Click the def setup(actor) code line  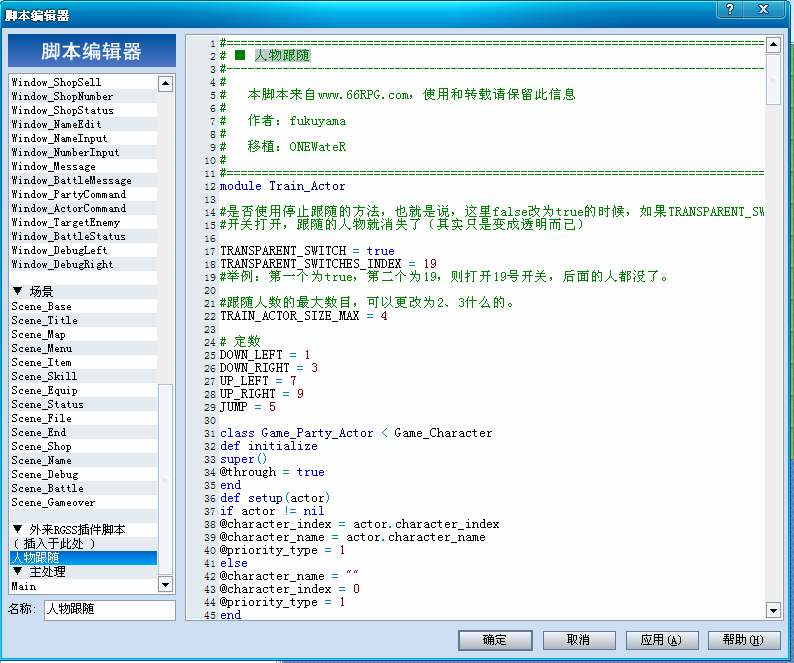[x=274, y=498]
